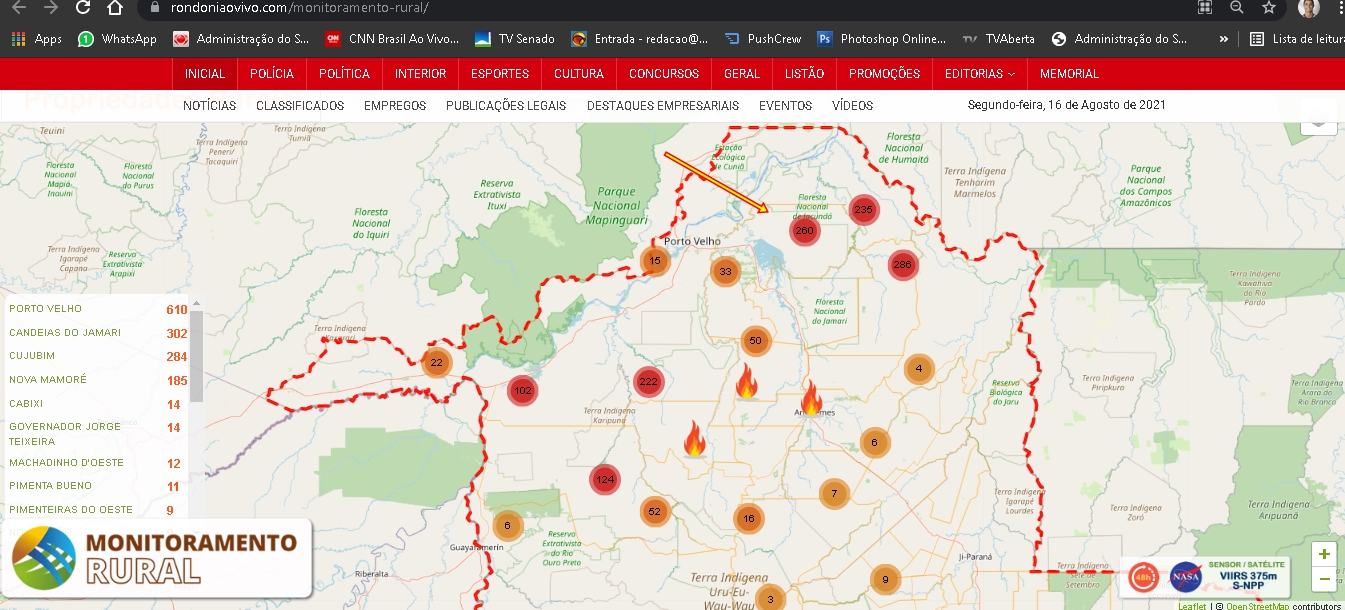Bookmark this page with the star icon
This screenshot has height=610, width=1345.
pyautogui.click(x=1268, y=8)
